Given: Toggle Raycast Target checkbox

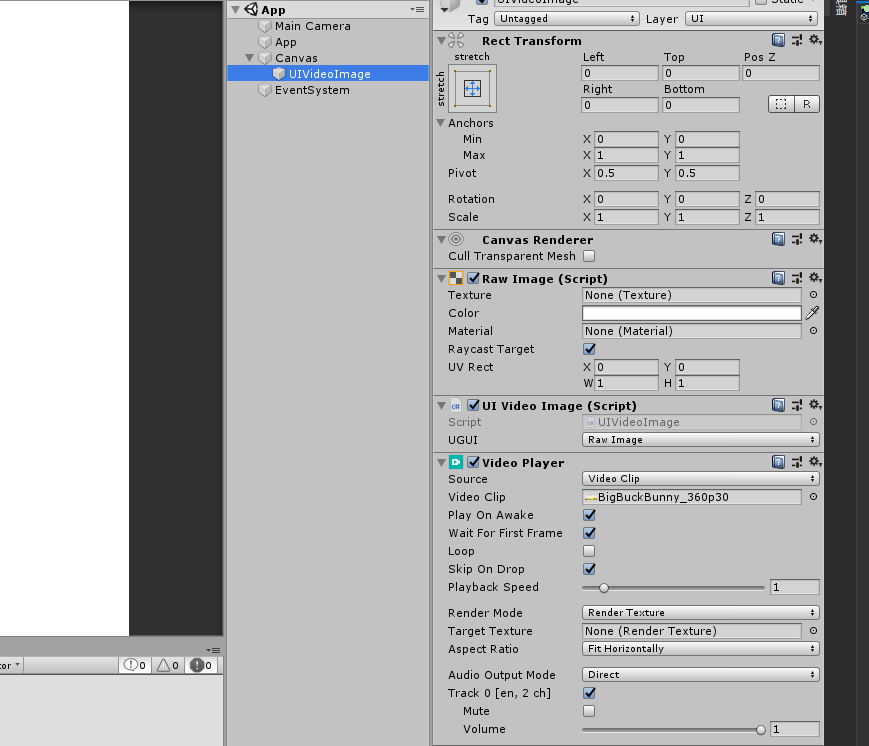Looking at the screenshot, I should [x=589, y=349].
